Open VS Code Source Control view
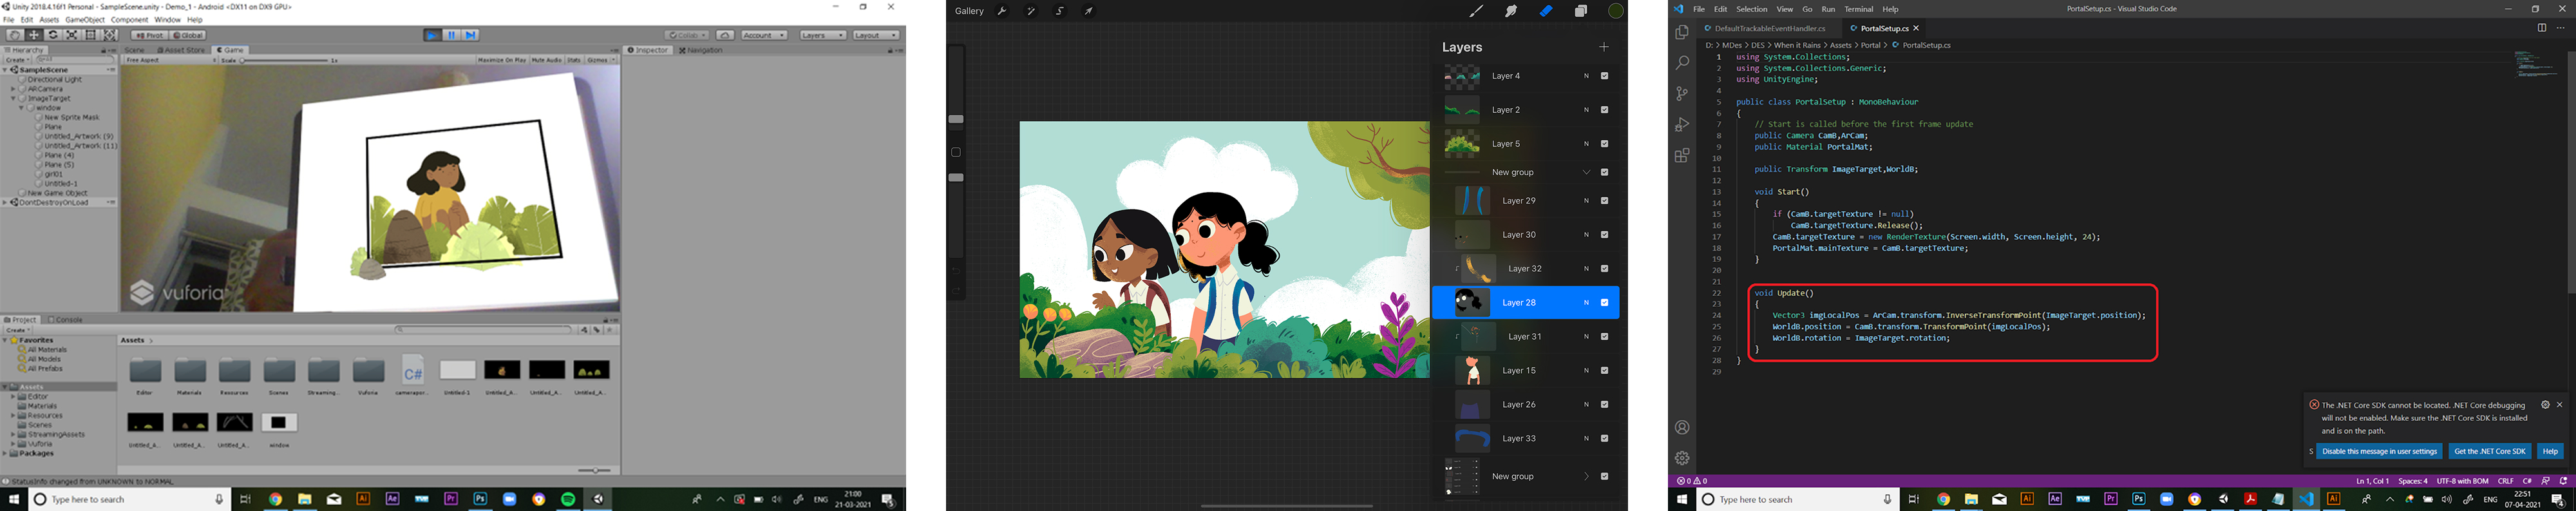The image size is (2576, 511). pyautogui.click(x=1682, y=94)
